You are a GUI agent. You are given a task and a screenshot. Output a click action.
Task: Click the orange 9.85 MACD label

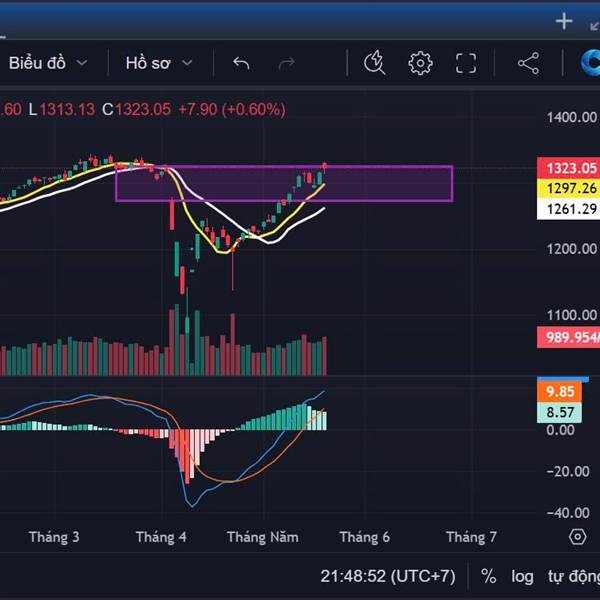(559, 391)
